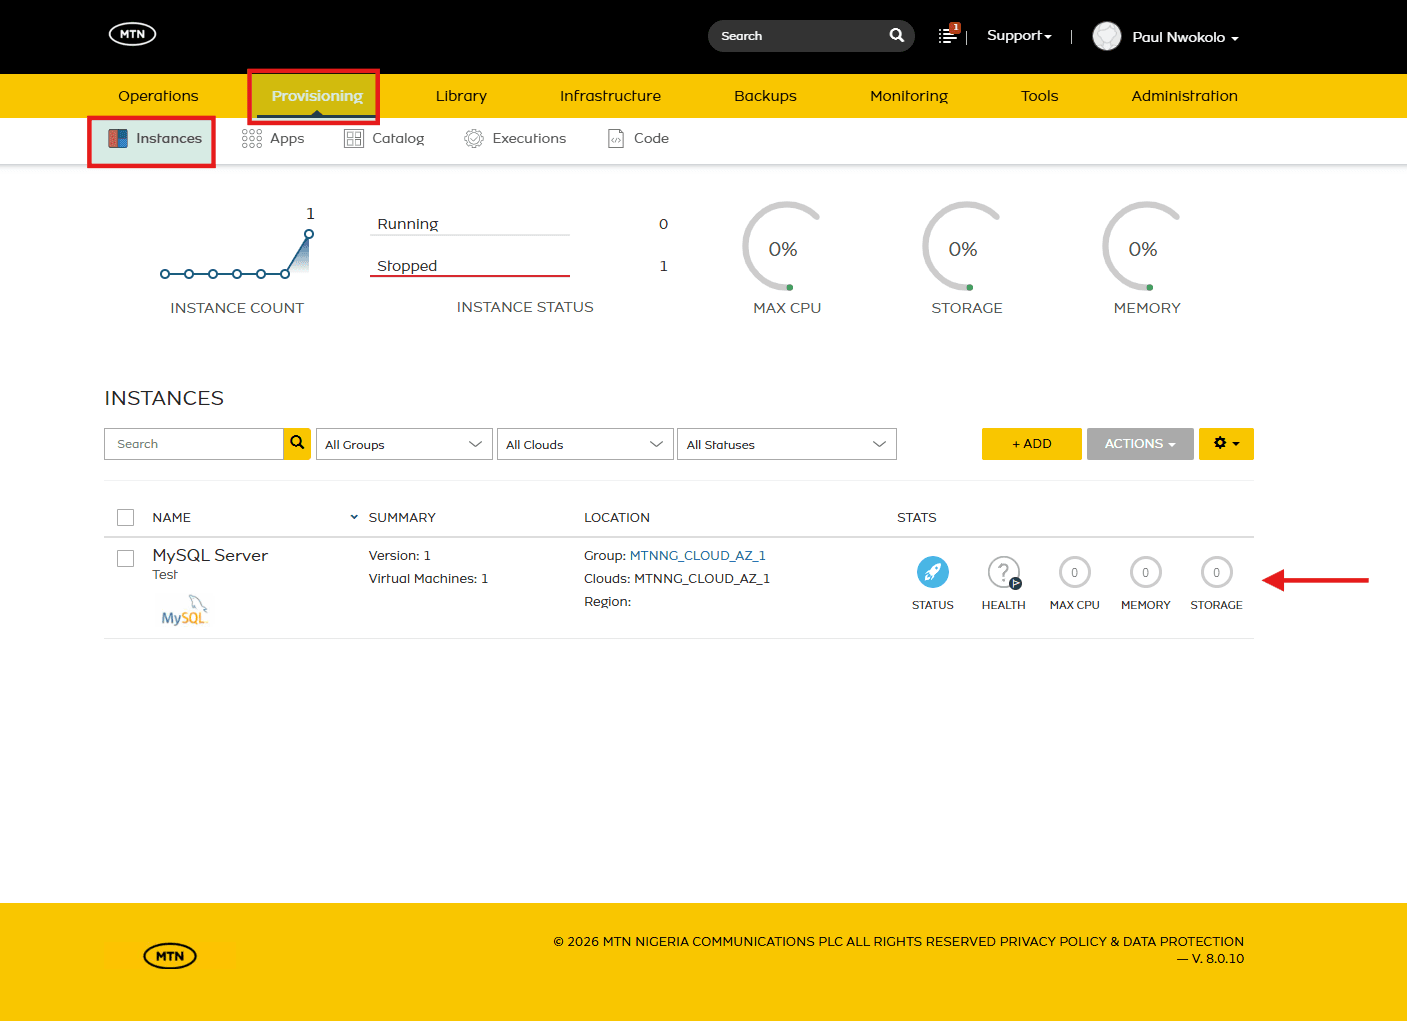This screenshot has height=1021, width=1407.
Task: Expand the Actions dropdown button
Action: point(1140,444)
